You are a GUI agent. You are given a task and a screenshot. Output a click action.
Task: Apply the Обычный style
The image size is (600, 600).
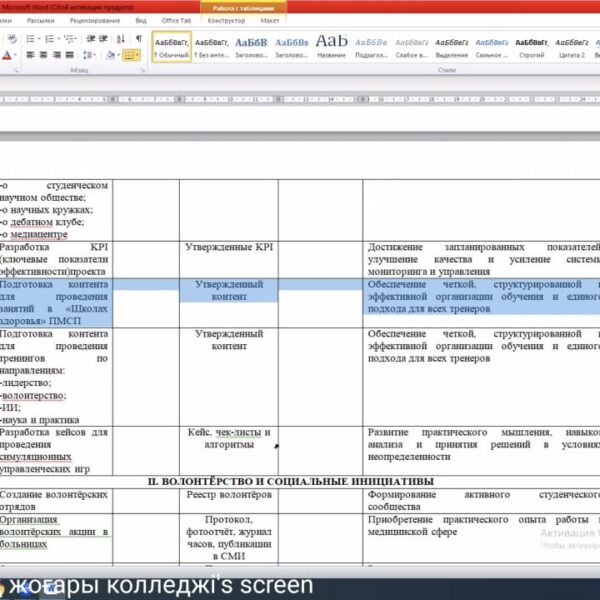[x=171, y=47]
